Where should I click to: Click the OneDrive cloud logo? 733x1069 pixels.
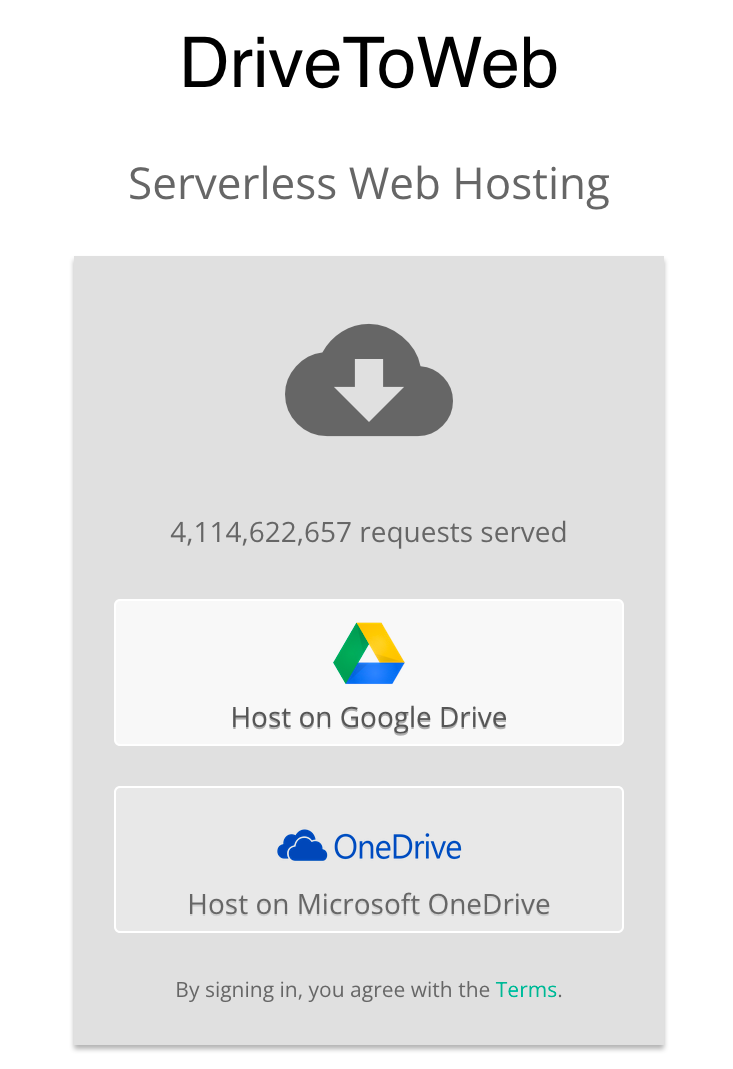tap(369, 846)
